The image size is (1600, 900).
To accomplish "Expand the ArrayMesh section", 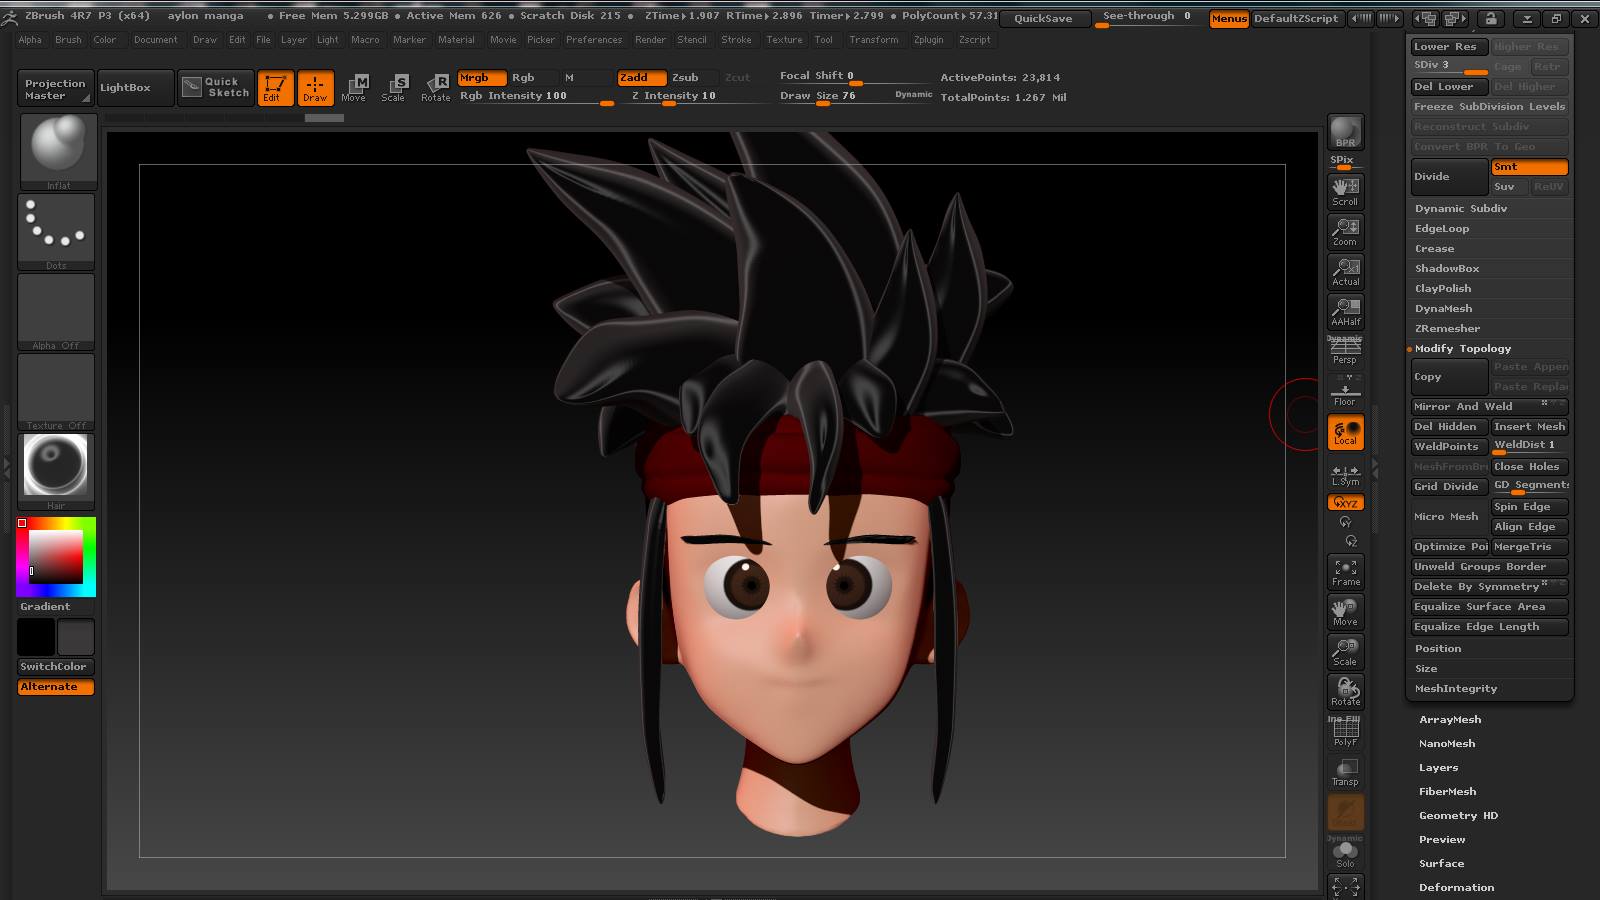I will pyautogui.click(x=1450, y=719).
